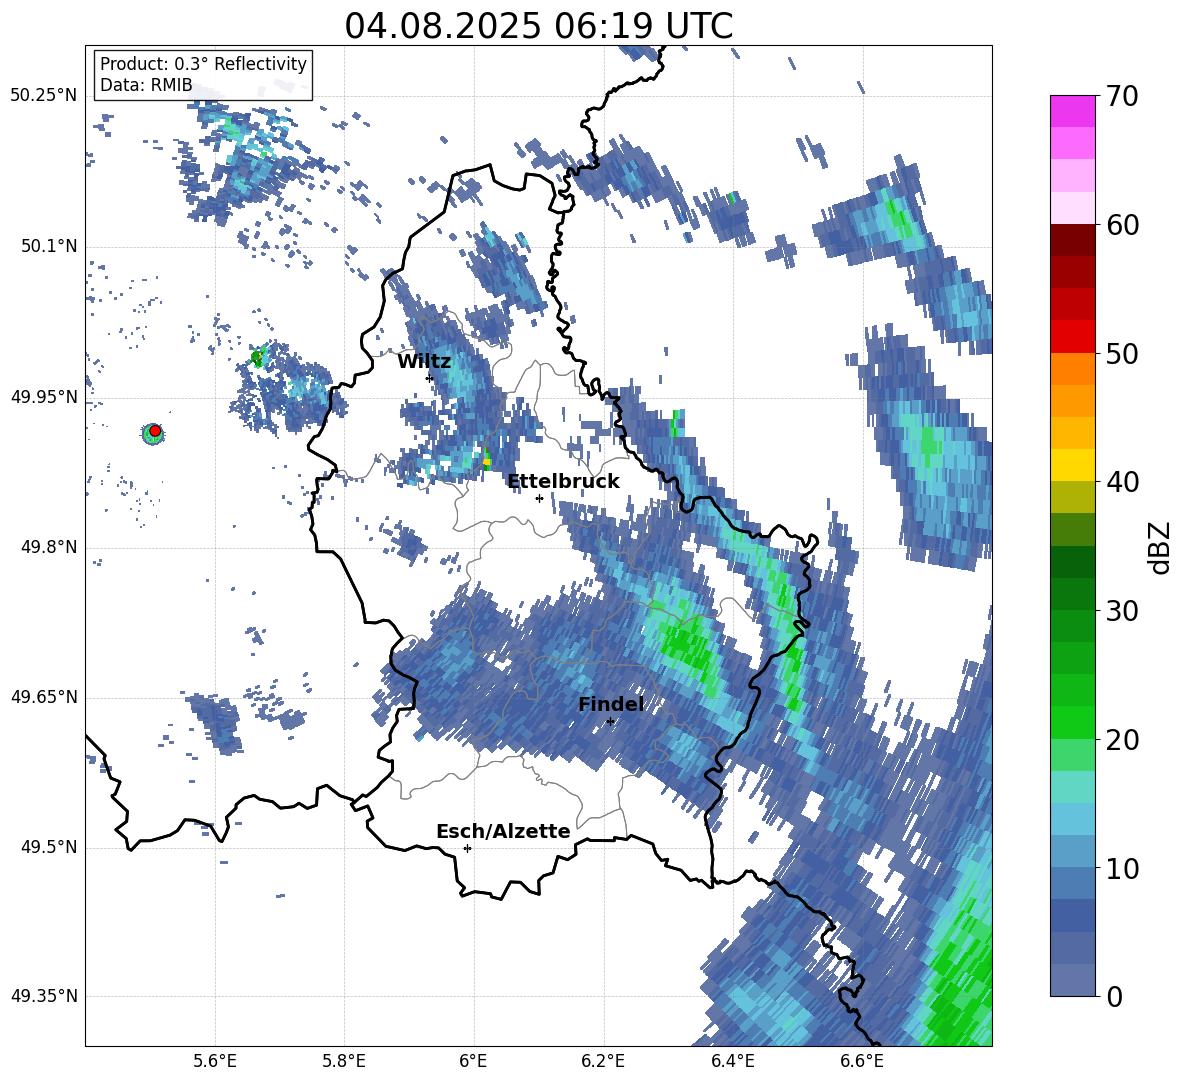This screenshot has width=1184, height=1081.
Task: Click the yellow echo pixel west of Ettelbruck
Action: click(x=487, y=459)
